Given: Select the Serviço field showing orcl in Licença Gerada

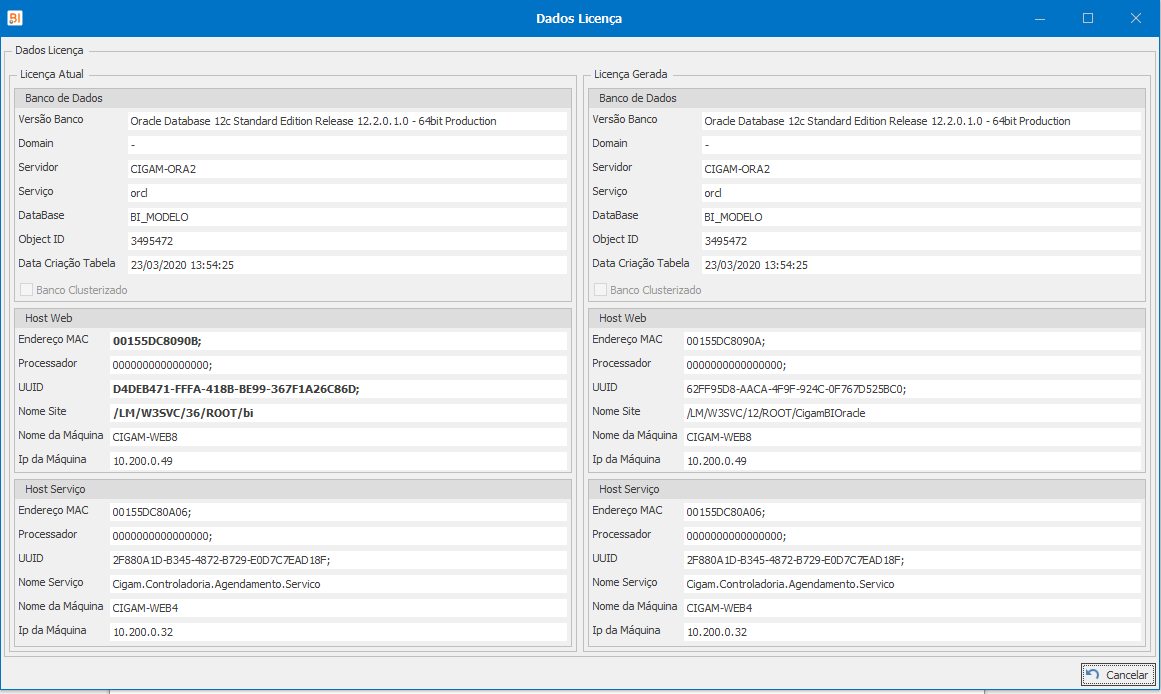Looking at the screenshot, I should pyautogui.click(x=920, y=193).
